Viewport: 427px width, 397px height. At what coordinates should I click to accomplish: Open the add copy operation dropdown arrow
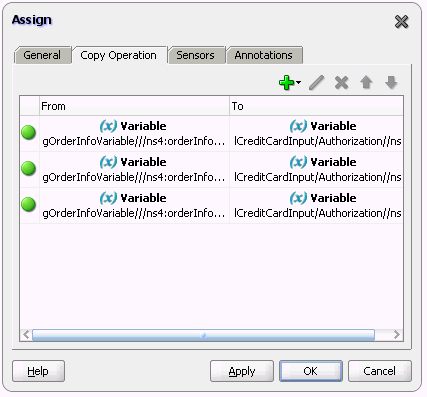click(298, 82)
